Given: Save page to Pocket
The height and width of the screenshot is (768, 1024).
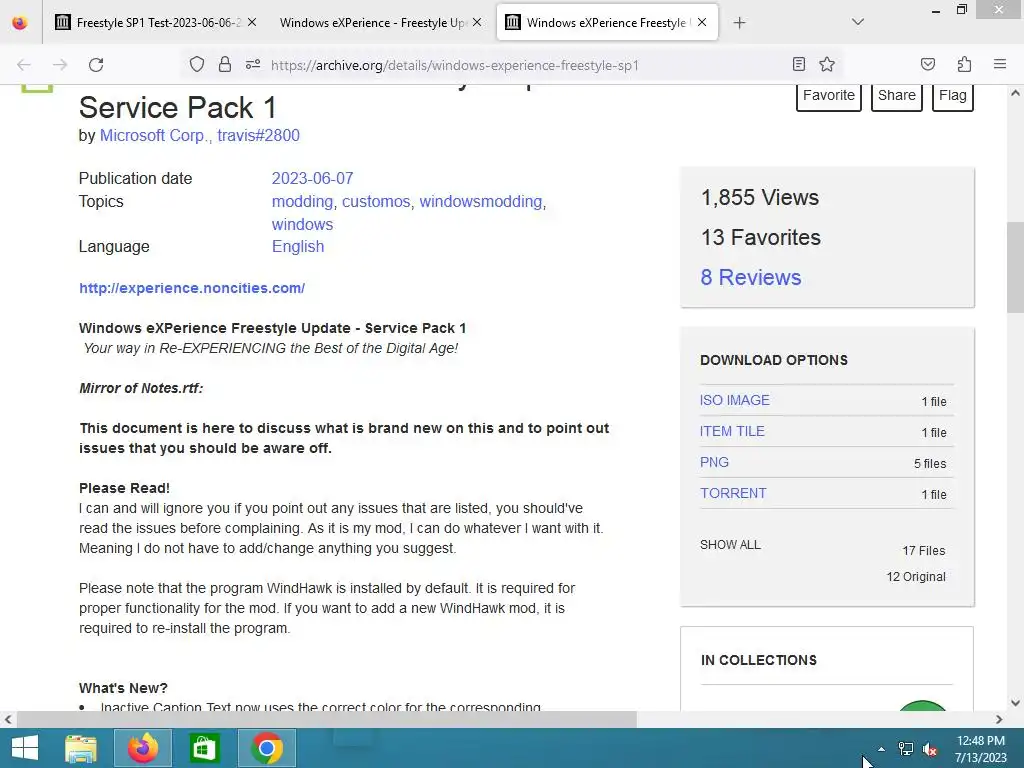Looking at the screenshot, I should pyautogui.click(x=927, y=64).
